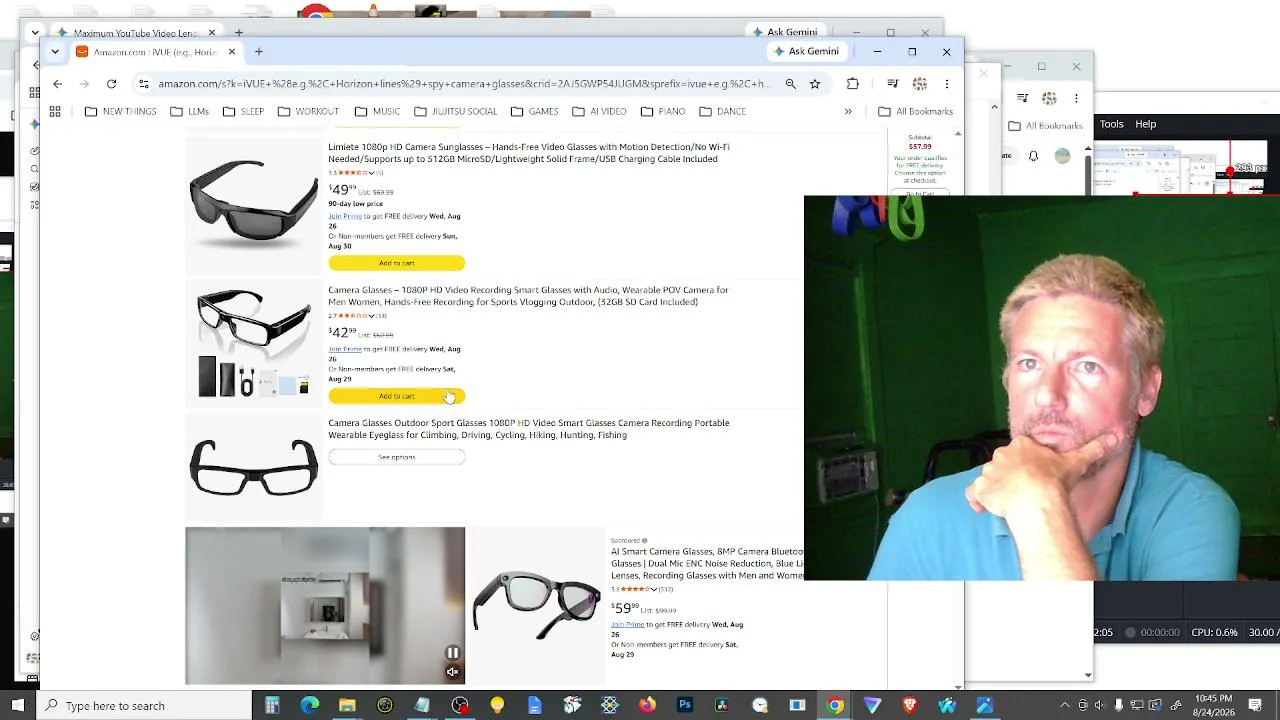Open the AI VIDEO bookmark folder
Viewport: 1280px width, 720px height.
point(599,111)
